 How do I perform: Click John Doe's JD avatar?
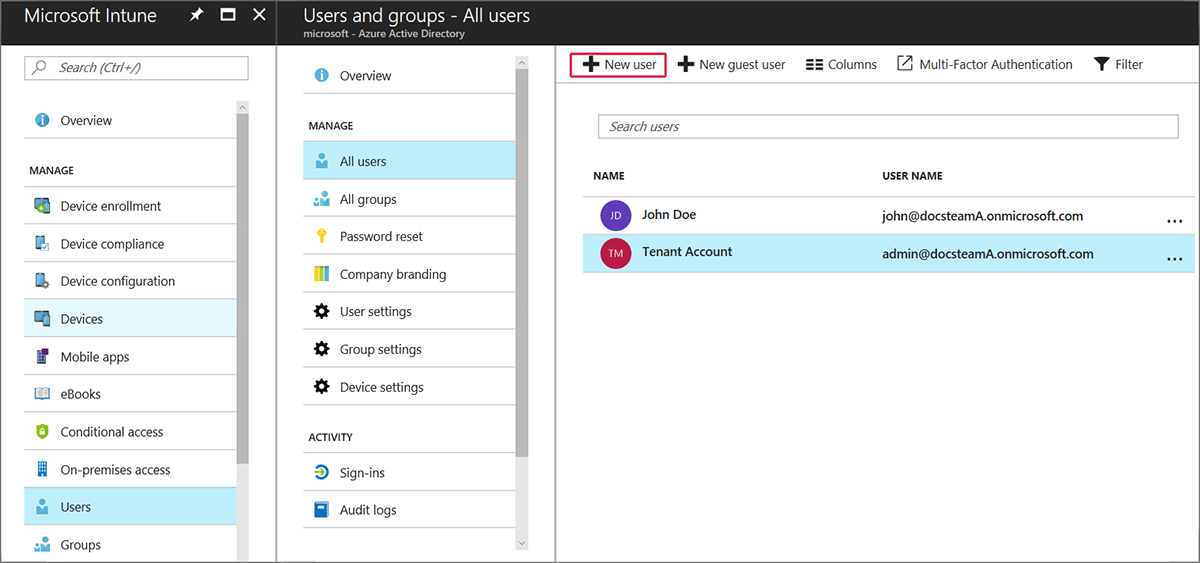point(615,215)
